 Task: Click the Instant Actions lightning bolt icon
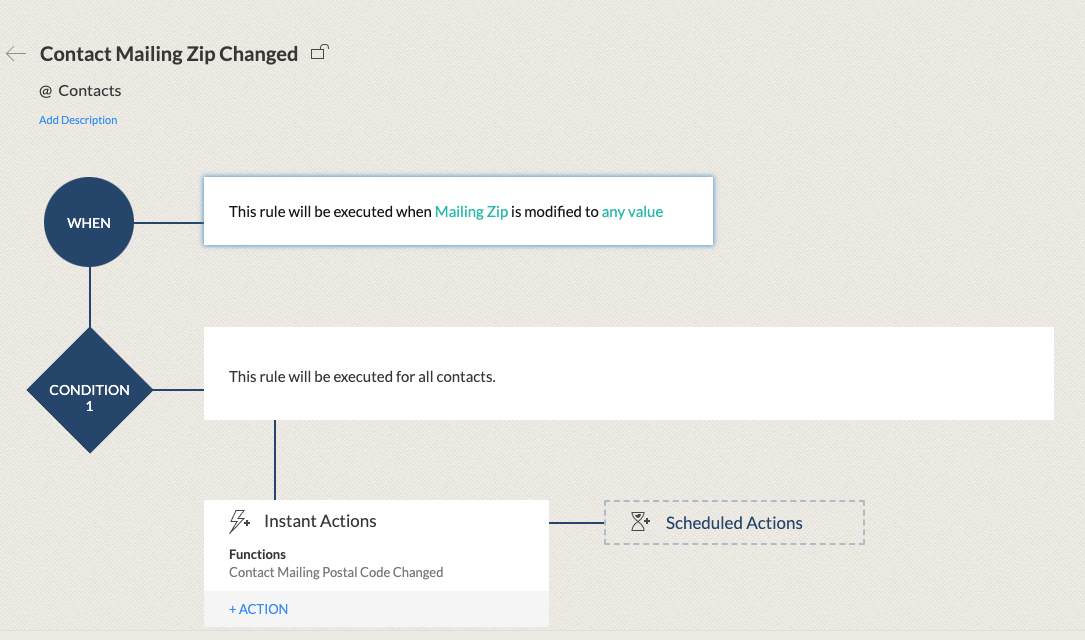pos(240,521)
